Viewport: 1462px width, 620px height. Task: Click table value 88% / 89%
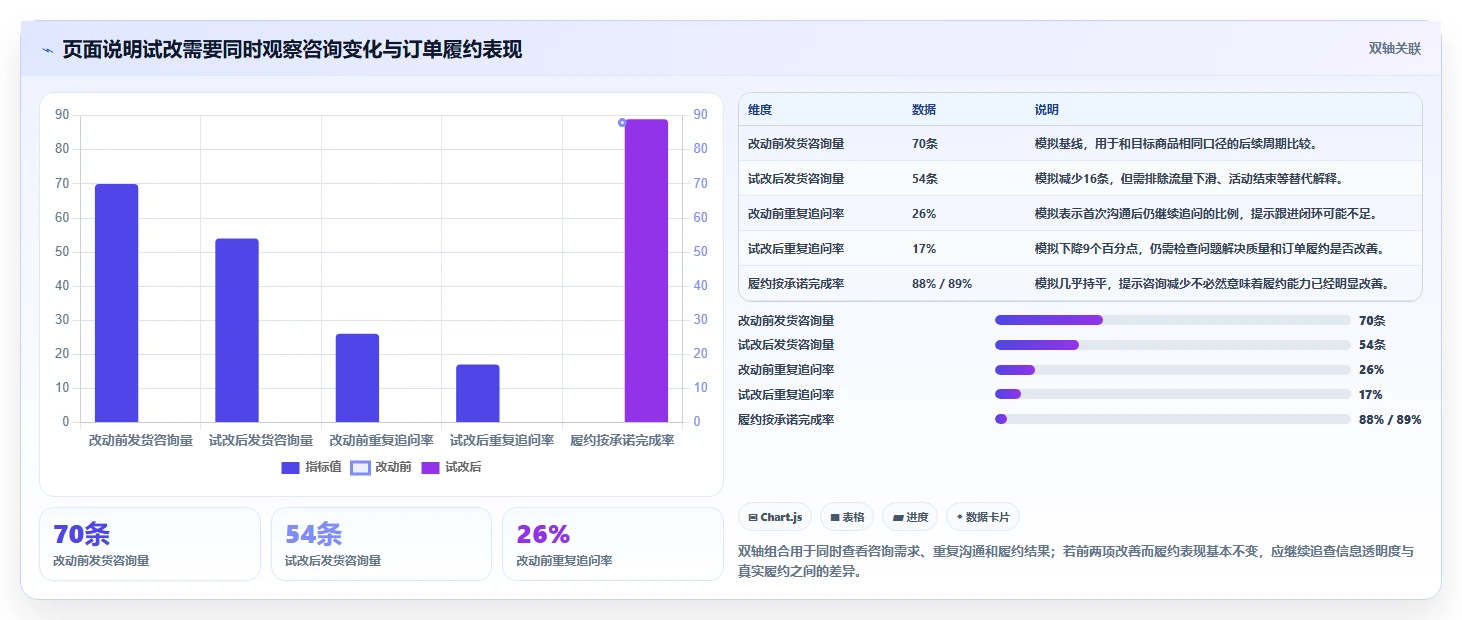(942, 284)
